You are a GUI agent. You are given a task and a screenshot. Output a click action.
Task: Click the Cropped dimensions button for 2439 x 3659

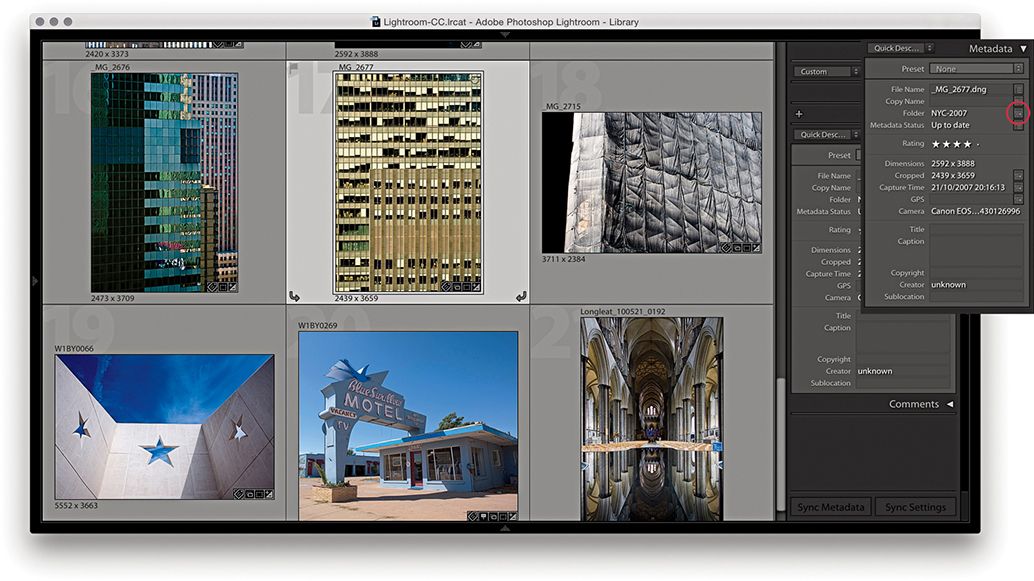pyautogui.click(x=1018, y=175)
